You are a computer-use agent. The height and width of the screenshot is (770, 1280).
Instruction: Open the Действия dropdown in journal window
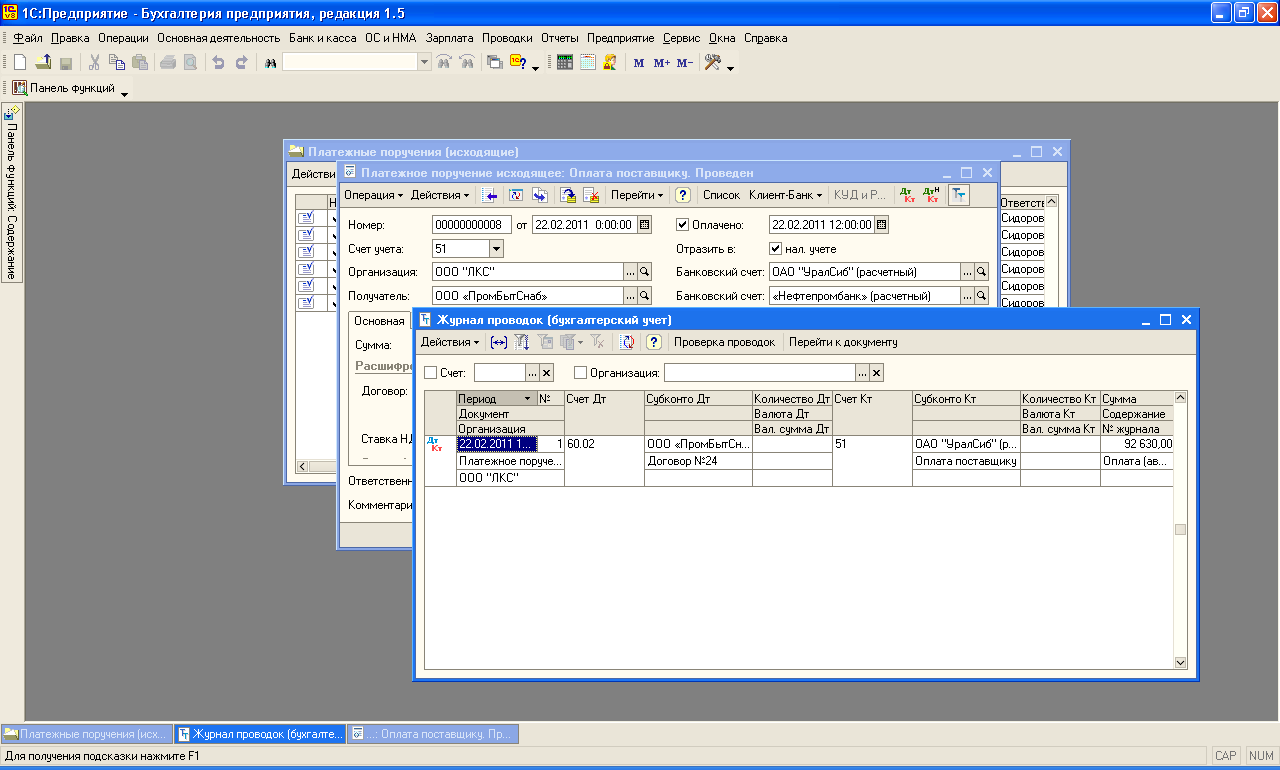pyautogui.click(x=450, y=342)
